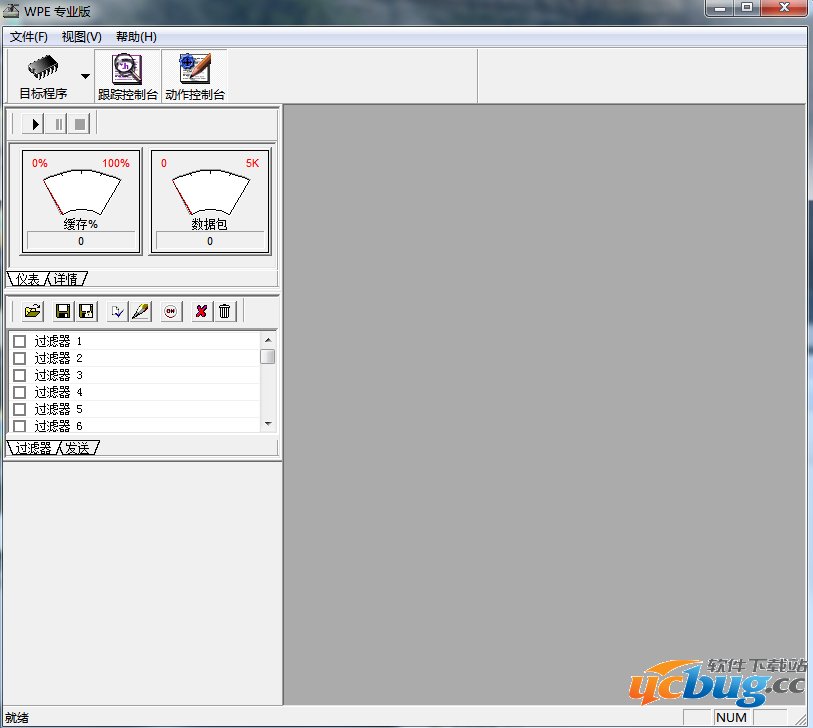Click the filter list scroll down arrow
The height and width of the screenshot is (728, 813).
pos(268,424)
